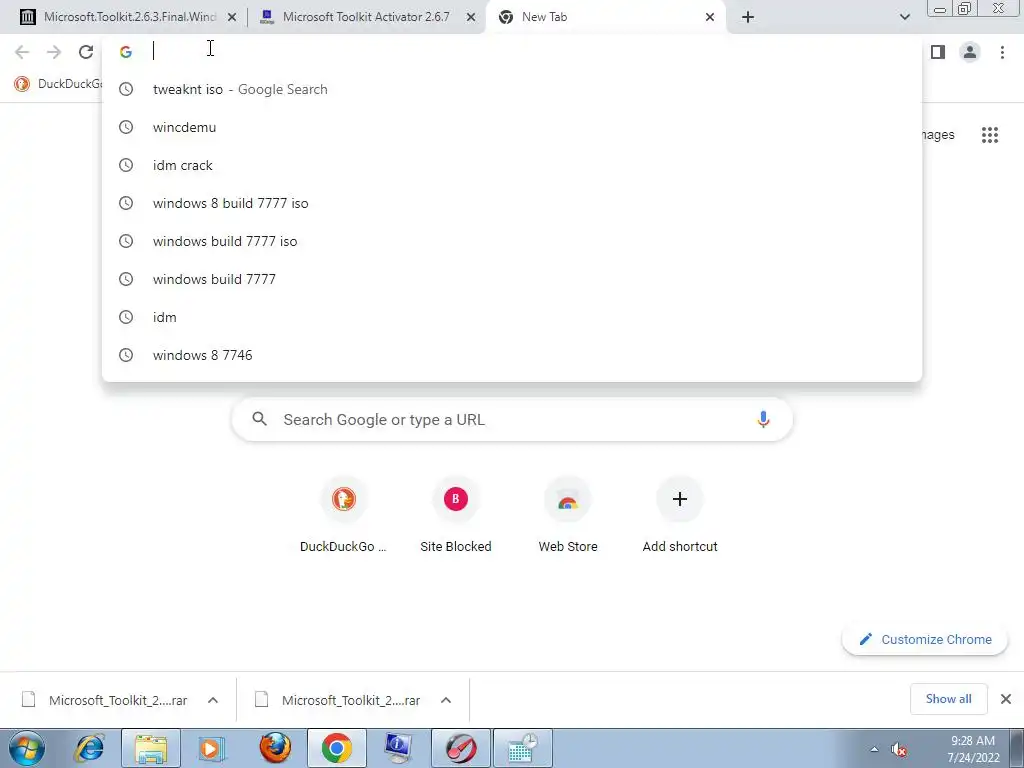Open the DuckDuckGo bookmark in bookmarks bar

57,84
